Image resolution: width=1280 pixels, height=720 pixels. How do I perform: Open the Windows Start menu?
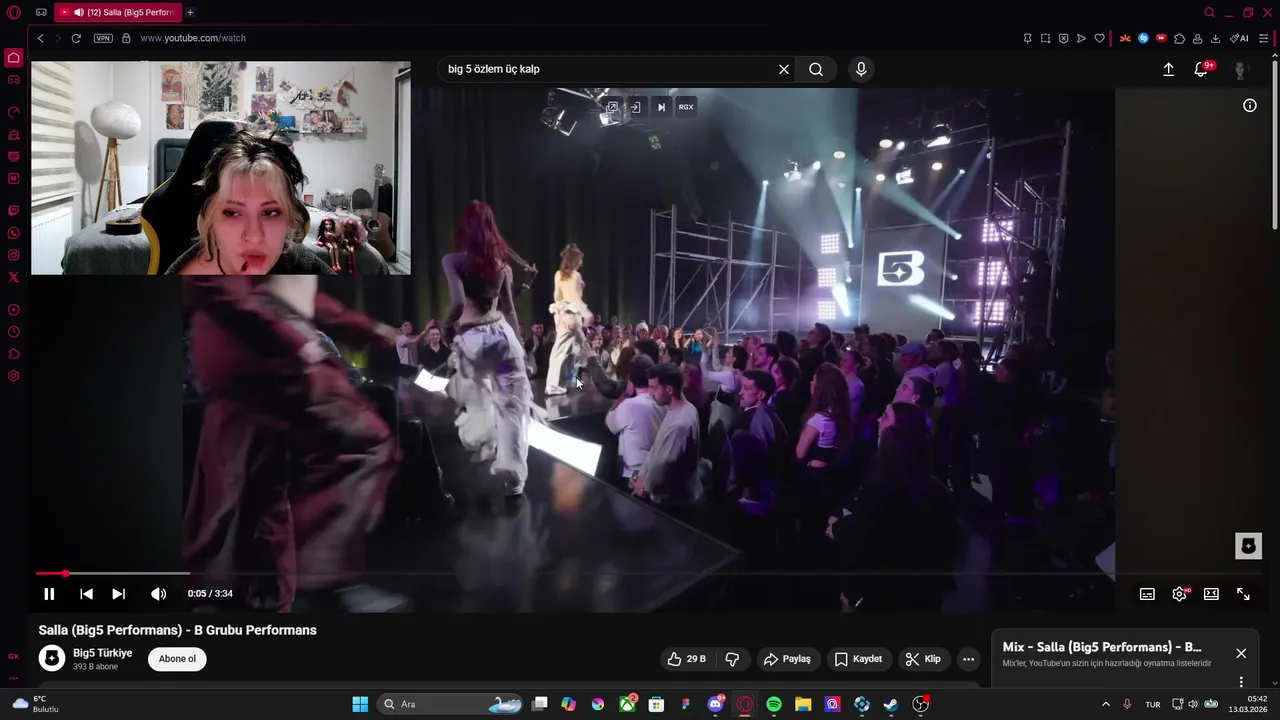click(x=360, y=704)
